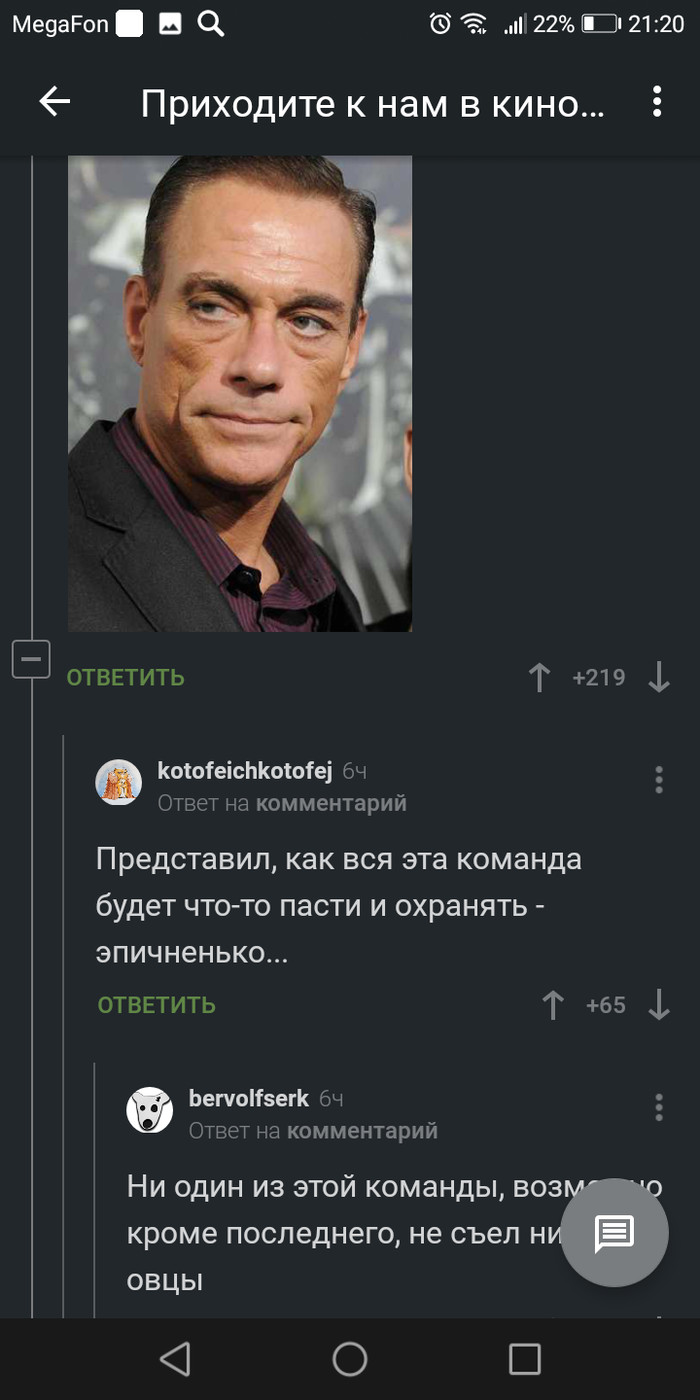Reply to kotofeichkotofej via ОТВЕТИТЬ
This screenshot has width=700, height=1400.
point(157,1005)
